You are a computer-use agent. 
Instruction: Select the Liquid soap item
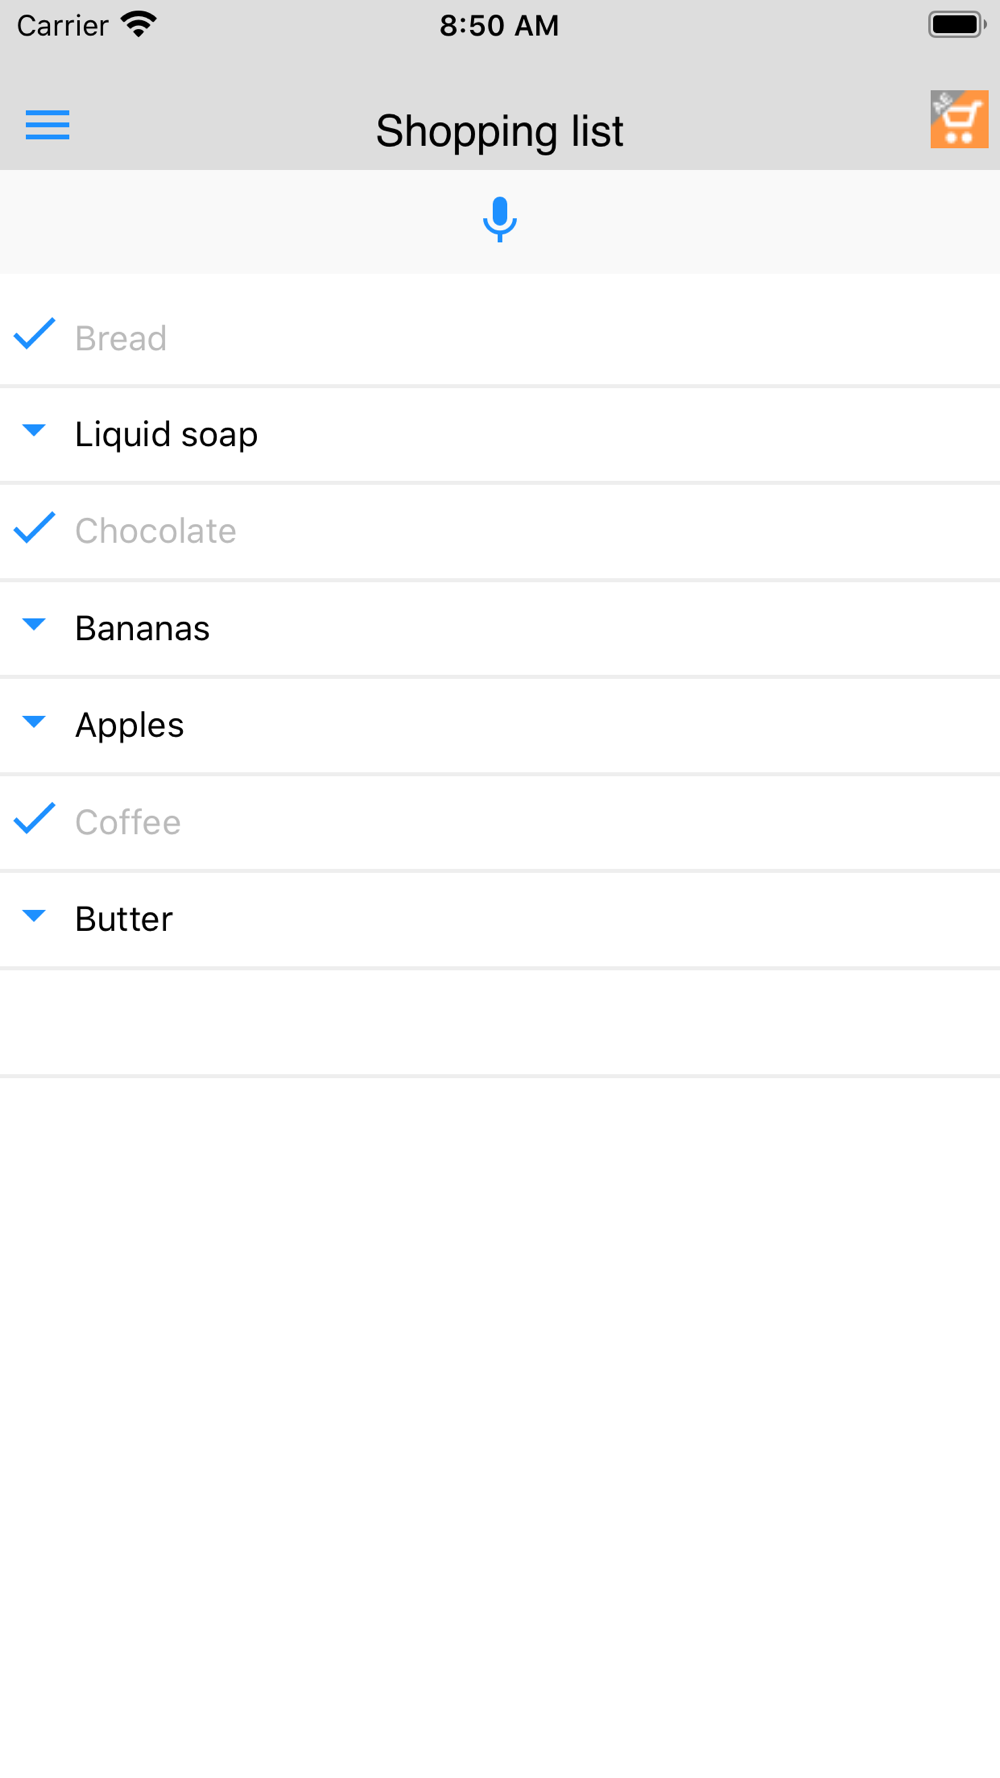point(500,435)
